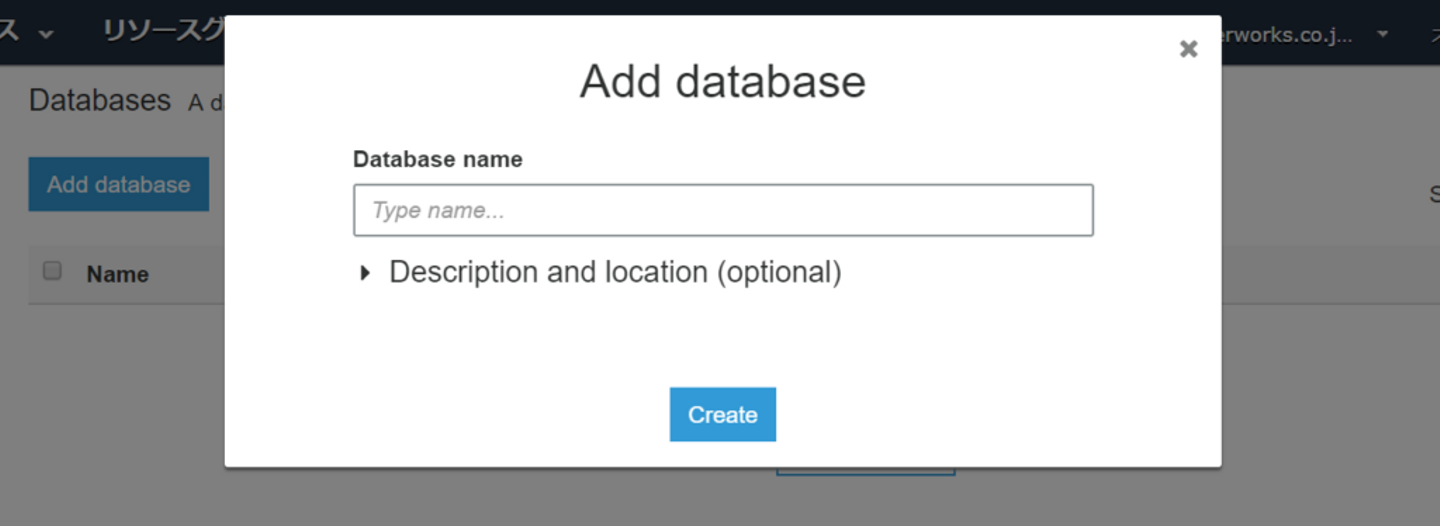
Task: Click the Create button
Action: [722, 414]
